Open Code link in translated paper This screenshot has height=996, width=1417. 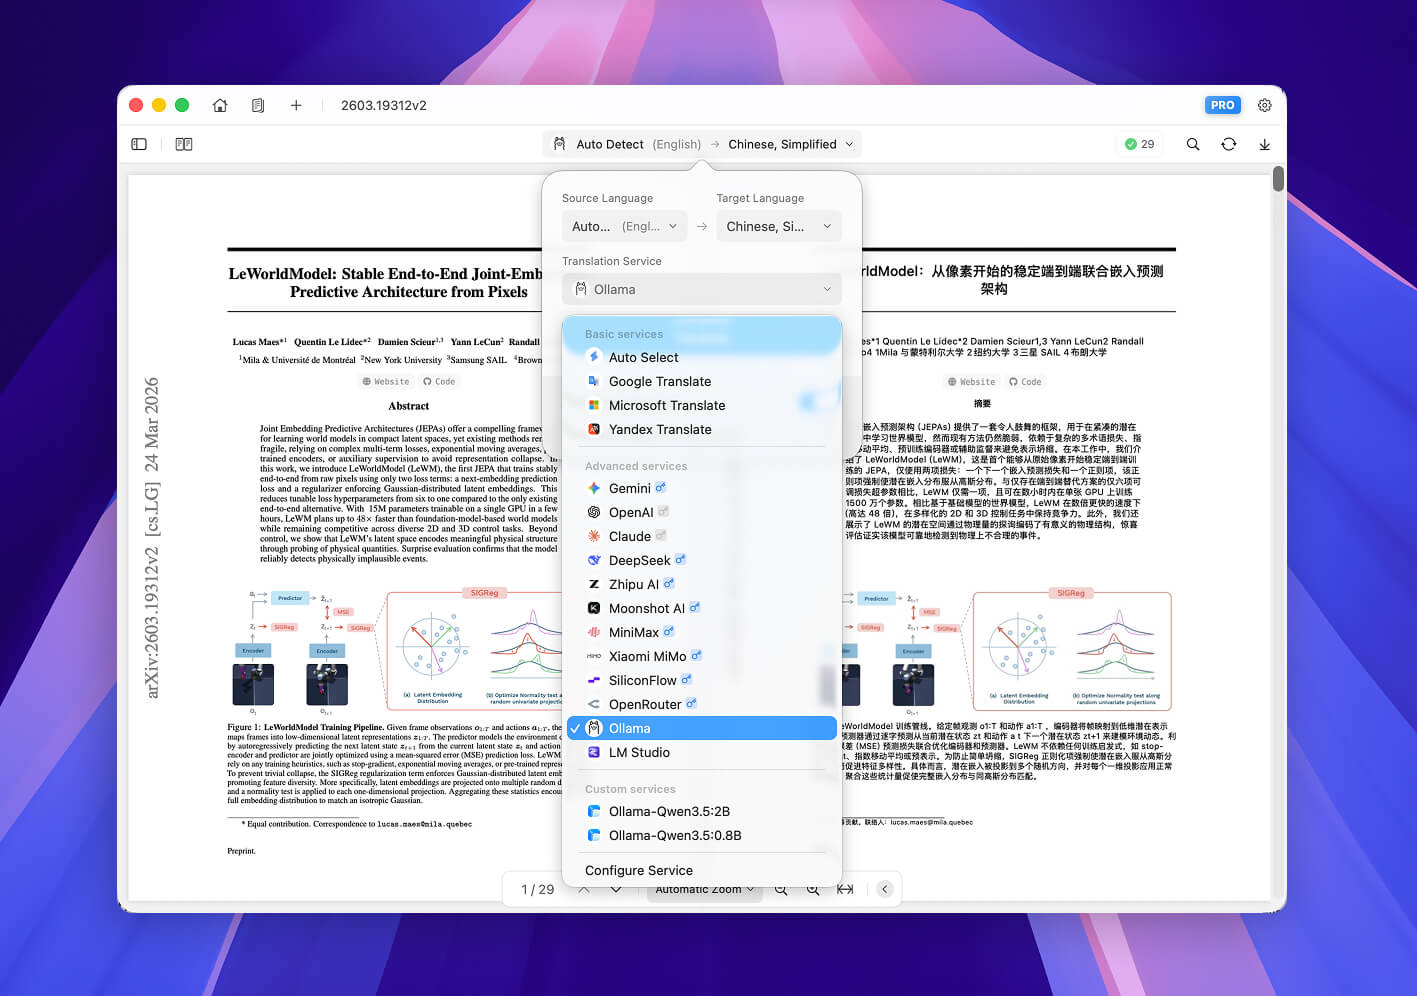1025,381
